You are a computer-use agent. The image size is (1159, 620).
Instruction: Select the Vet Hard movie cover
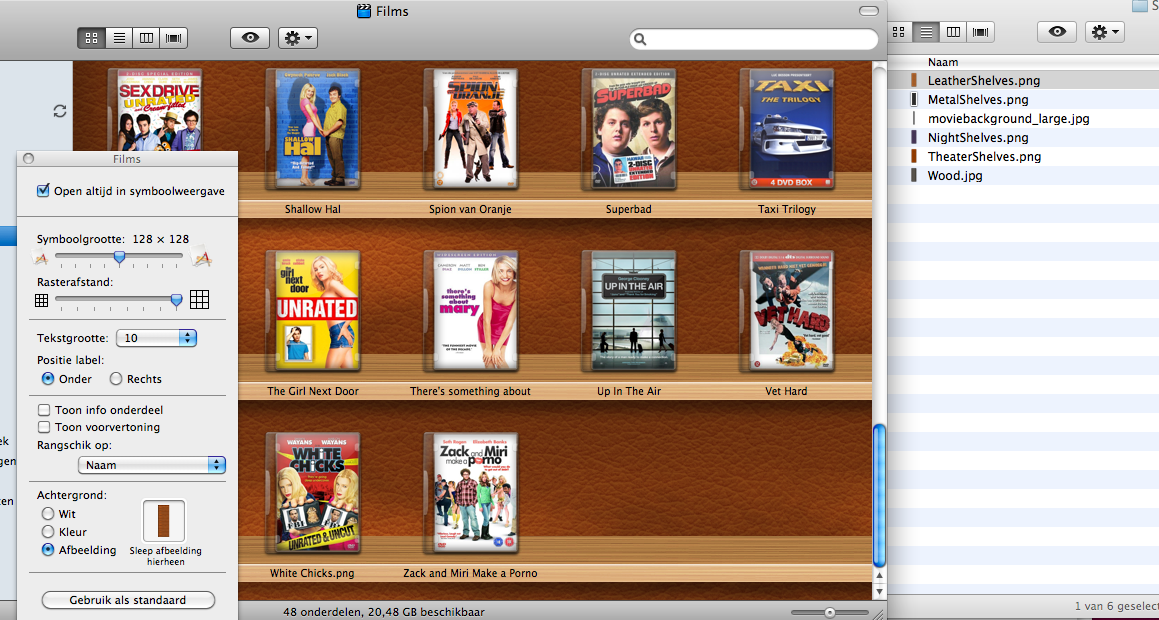786,310
